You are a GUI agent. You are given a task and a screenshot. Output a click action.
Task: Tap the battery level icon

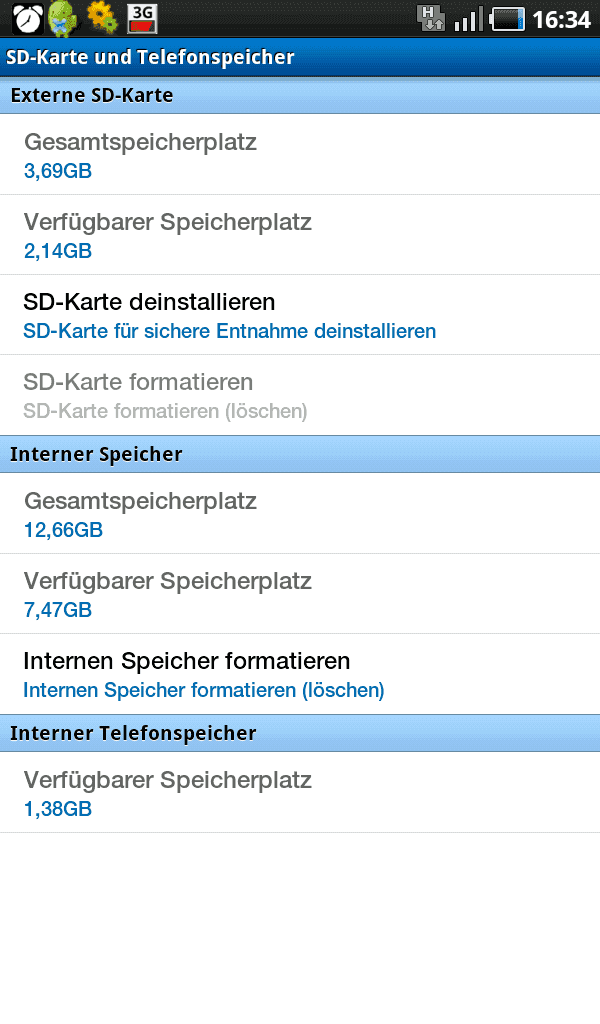[x=507, y=19]
